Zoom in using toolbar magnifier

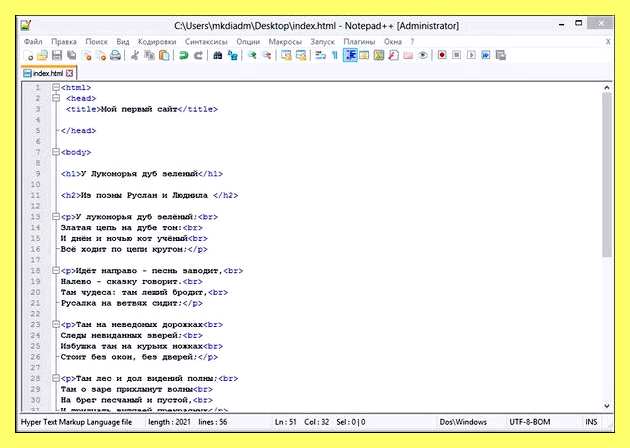[x=252, y=55]
